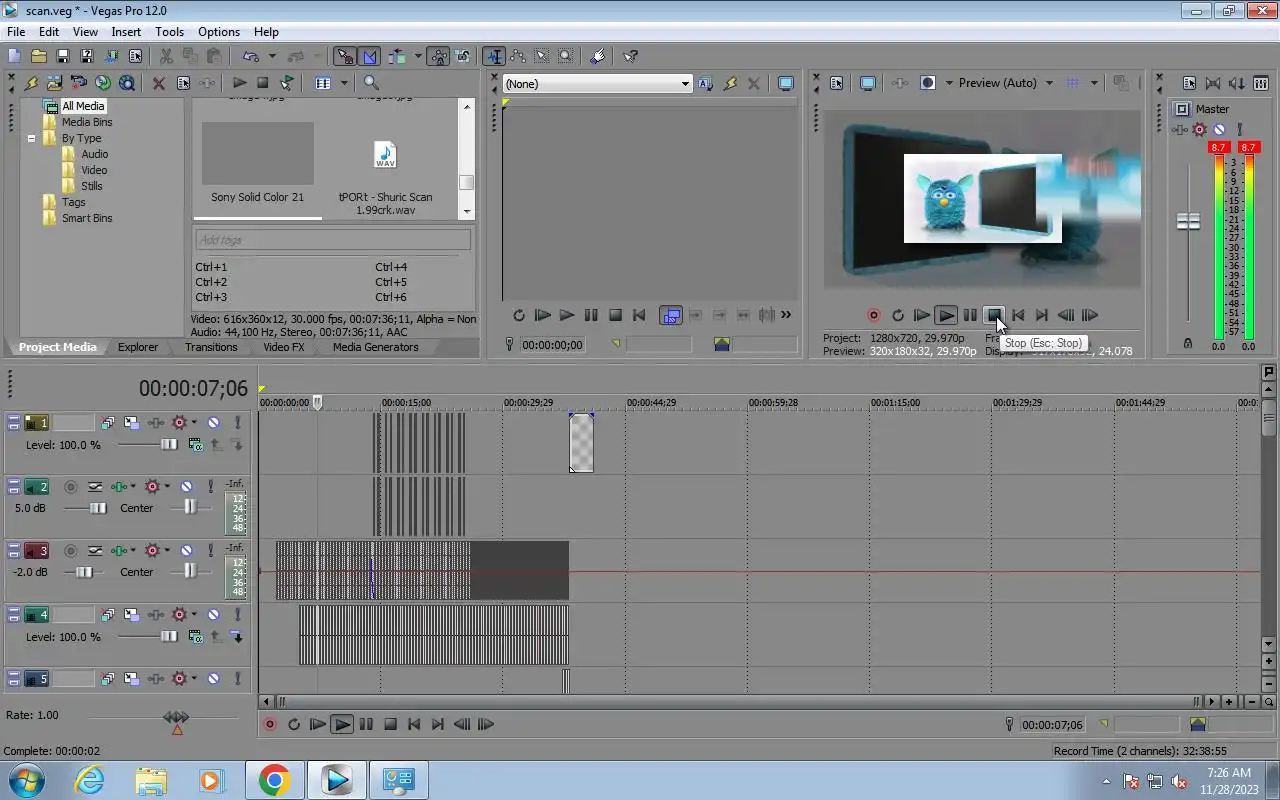Open the Project Media views dropdown arrow
This screenshot has height=800, width=1280.
(x=344, y=83)
